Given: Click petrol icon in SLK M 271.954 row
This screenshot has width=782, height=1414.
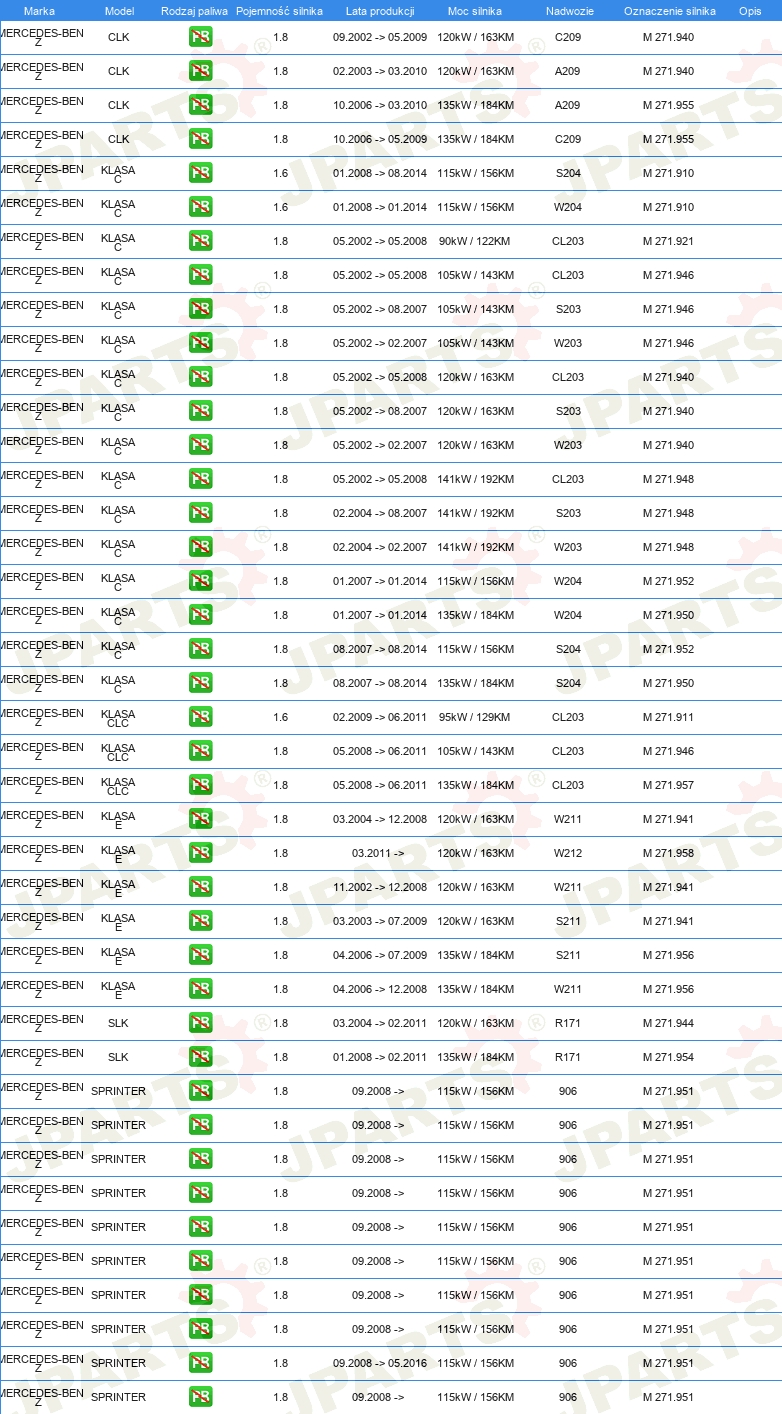Looking at the screenshot, I should [x=201, y=1058].
